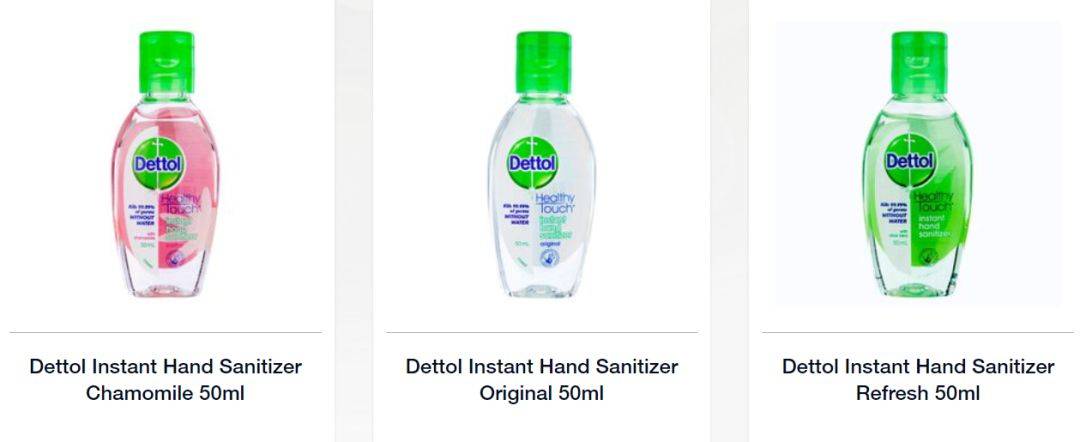Open the pink Chamomile sanitizer bottle image

(x=166, y=164)
